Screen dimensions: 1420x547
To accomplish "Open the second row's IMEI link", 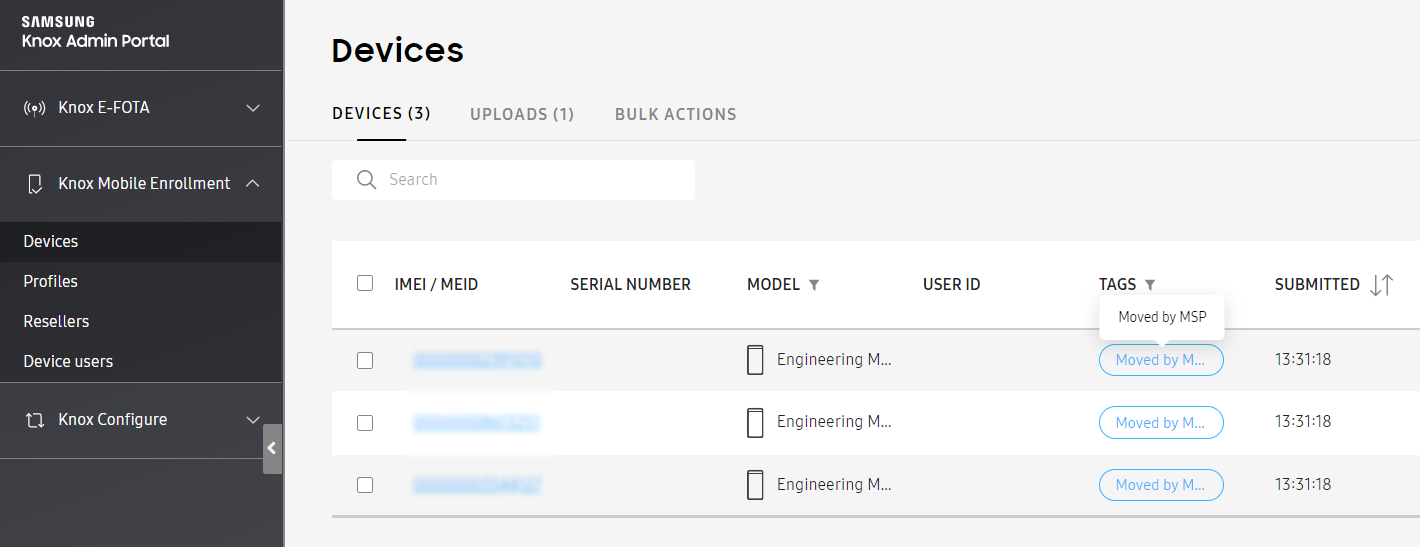I will pyautogui.click(x=477, y=423).
